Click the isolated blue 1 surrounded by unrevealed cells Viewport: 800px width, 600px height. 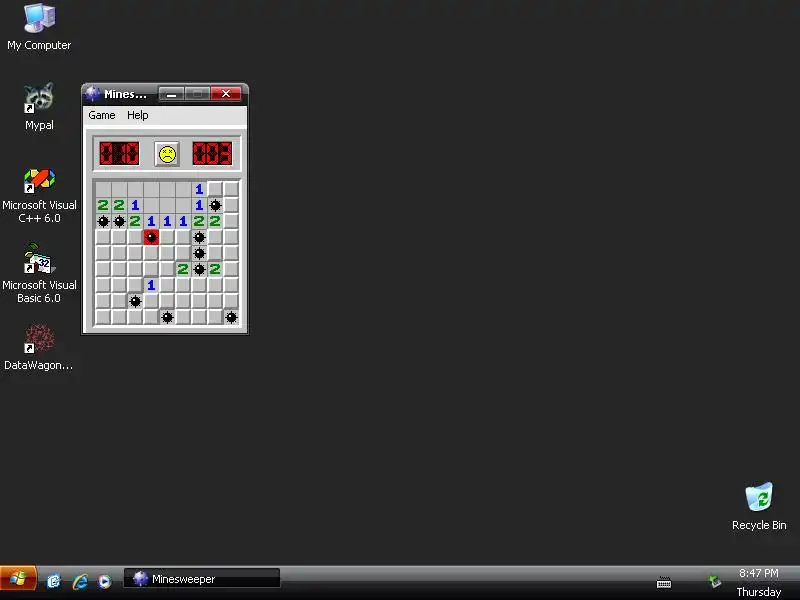pyautogui.click(x=151, y=285)
